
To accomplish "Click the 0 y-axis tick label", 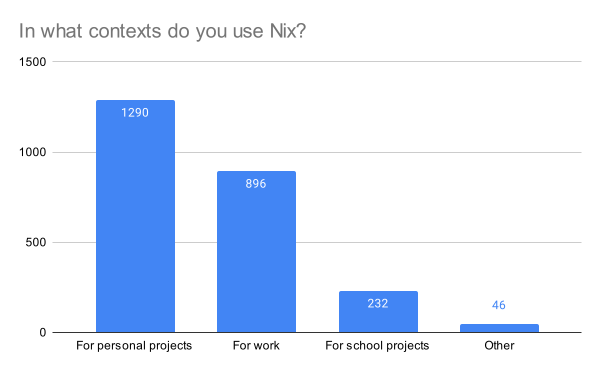I will pyautogui.click(x=42, y=333).
